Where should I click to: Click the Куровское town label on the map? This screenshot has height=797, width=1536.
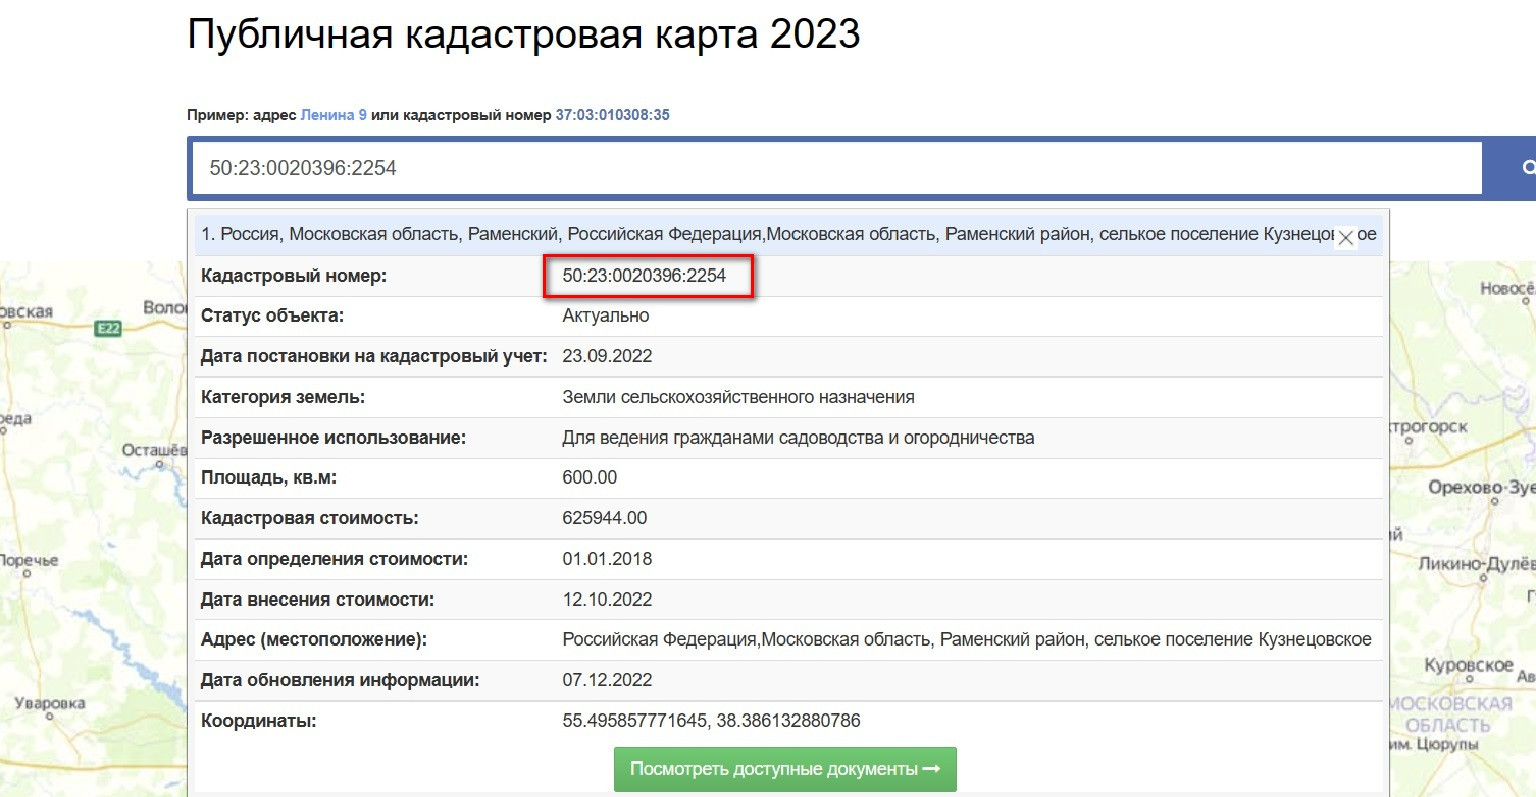pos(1469,666)
